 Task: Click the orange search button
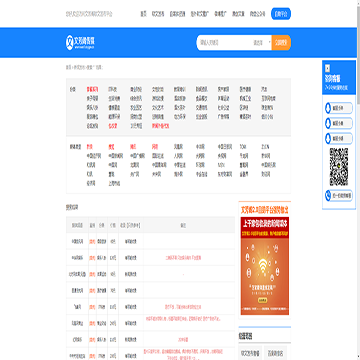click(x=281, y=43)
